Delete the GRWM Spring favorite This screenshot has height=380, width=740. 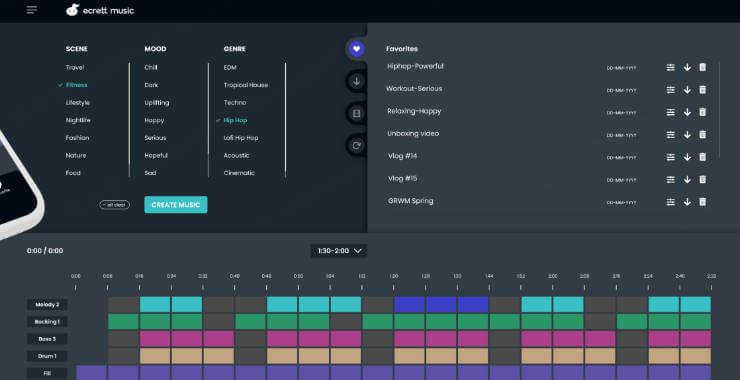click(x=702, y=202)
